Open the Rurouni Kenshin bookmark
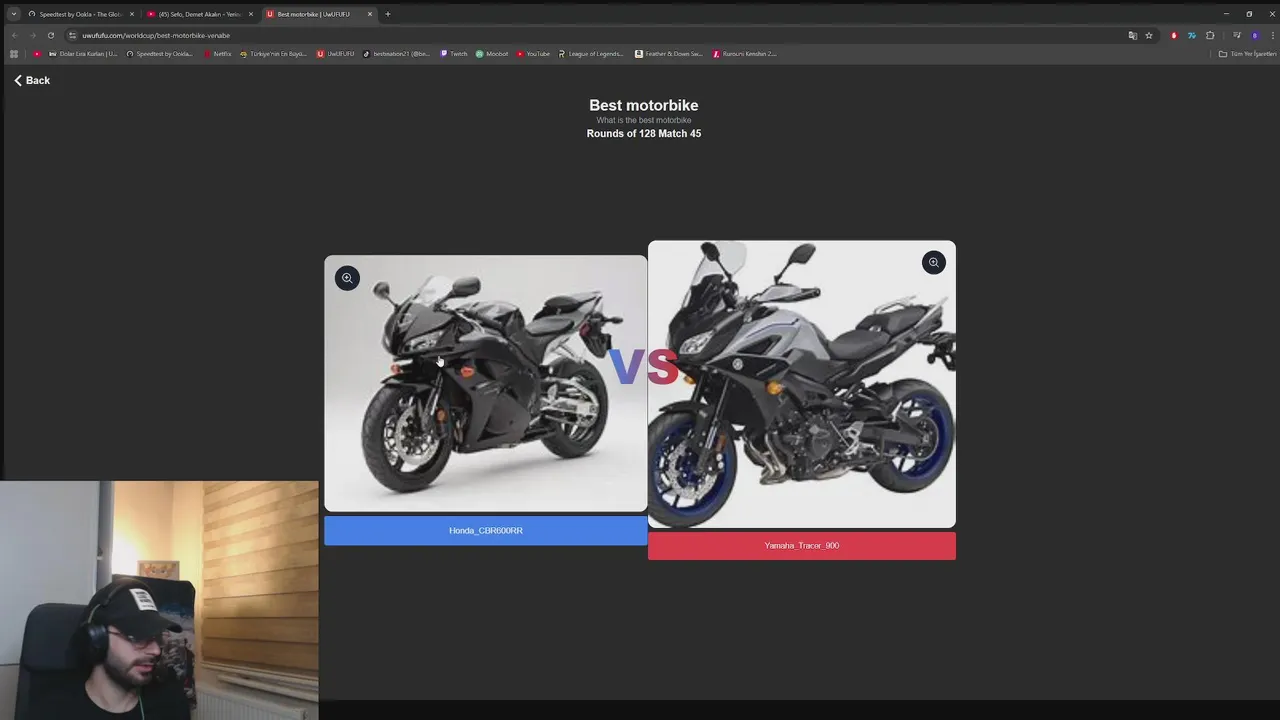This screenshot has width=1280, height=720. pos(745,54)
